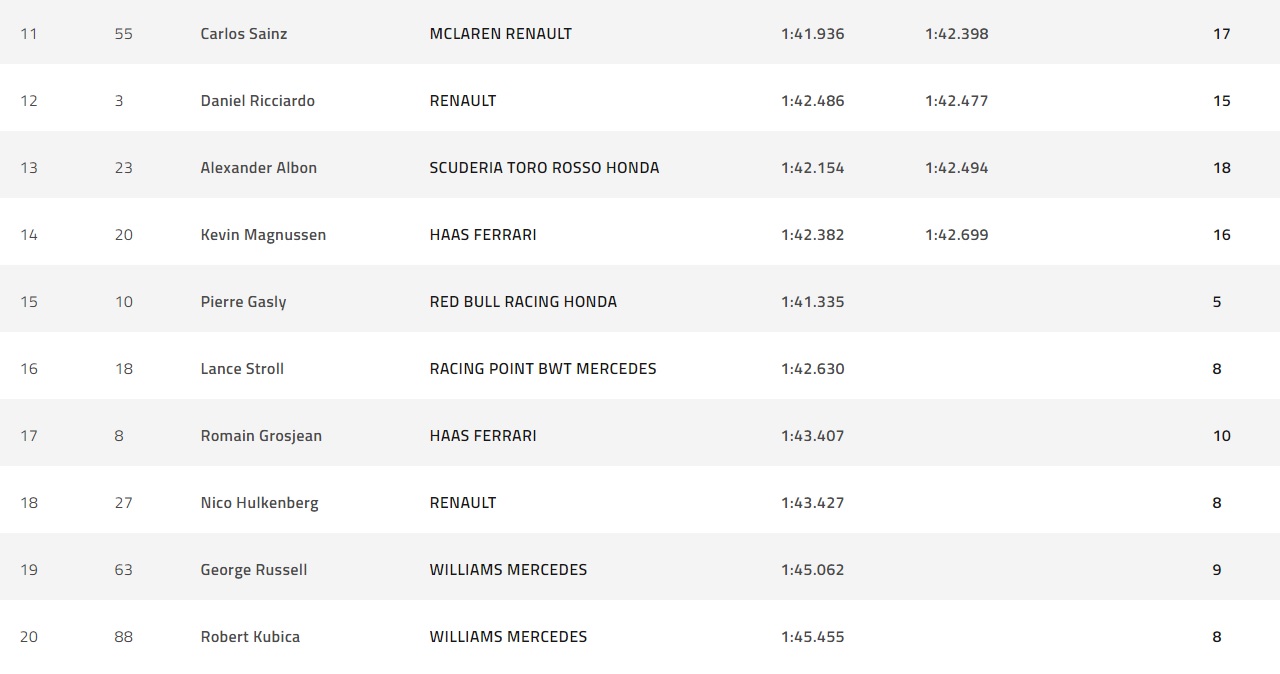Image resolution: width=1280 pixels, height=674 pixels.
Task: Click RED BULL RACING HONDA team
Action: click(x=523, y=302)
